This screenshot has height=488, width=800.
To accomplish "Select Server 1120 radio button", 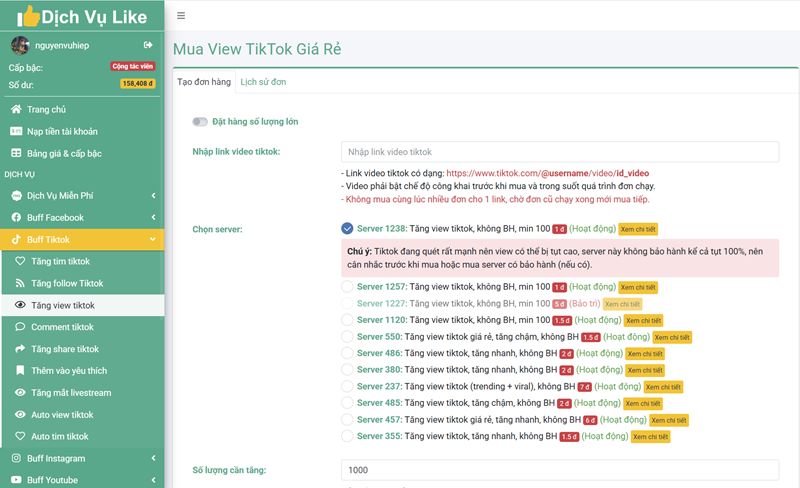I will point(347,320).
